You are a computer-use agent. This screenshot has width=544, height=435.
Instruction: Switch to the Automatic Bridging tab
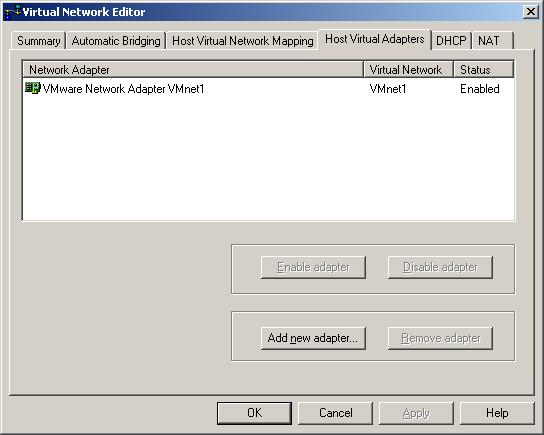(116, 41)
